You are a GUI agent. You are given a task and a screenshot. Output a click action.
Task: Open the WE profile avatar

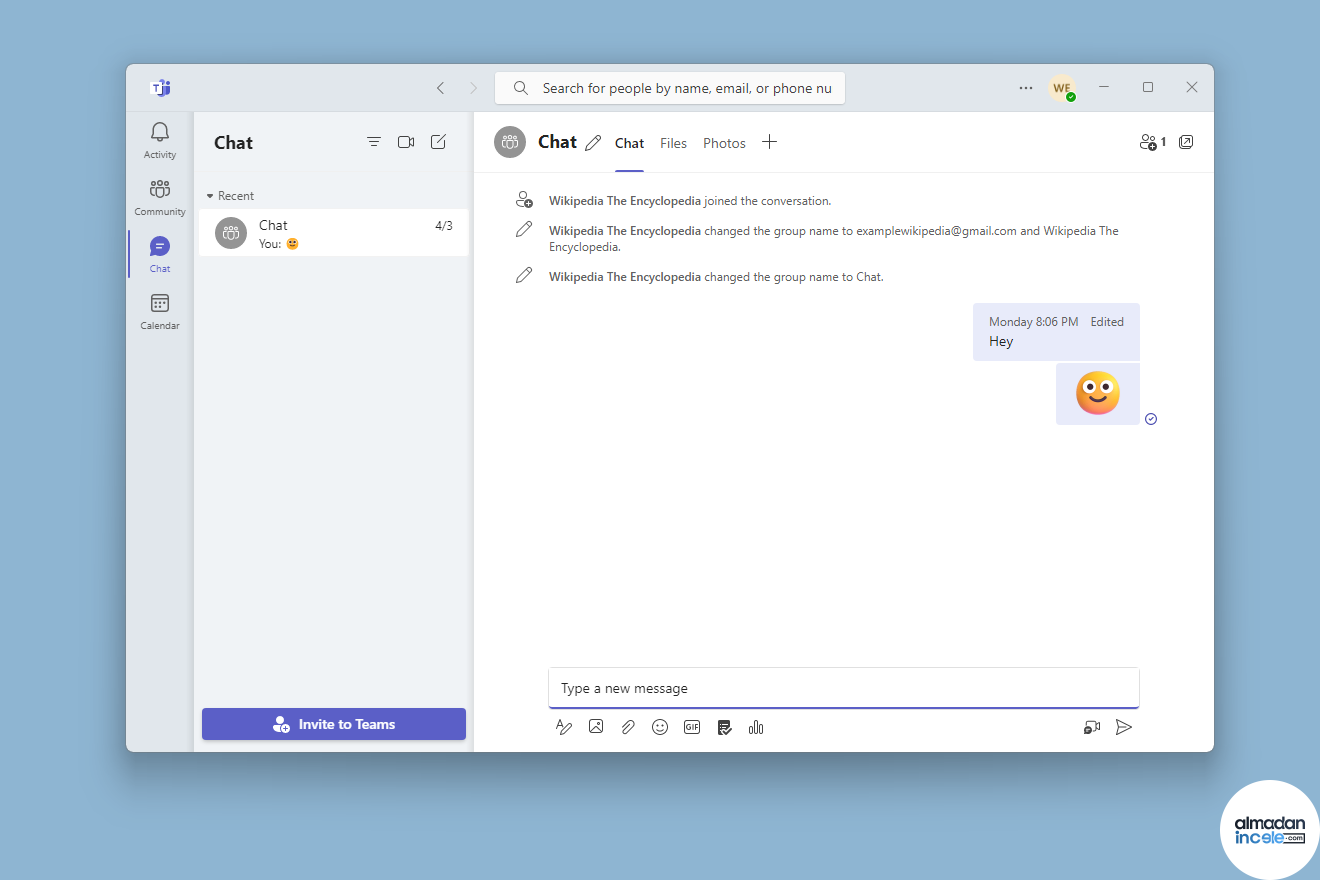coord(1062,88)
